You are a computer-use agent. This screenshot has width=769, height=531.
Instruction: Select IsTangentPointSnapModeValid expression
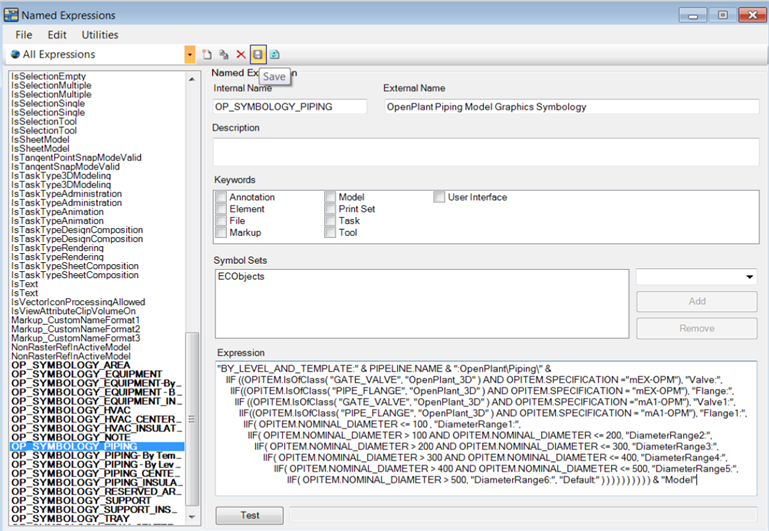[x=76, y=158]
